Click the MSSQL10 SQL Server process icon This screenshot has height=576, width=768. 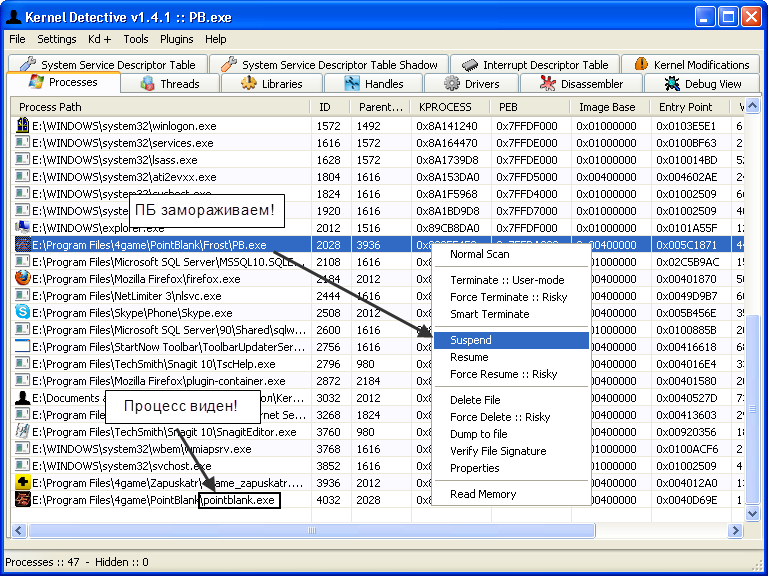(23, 262)
